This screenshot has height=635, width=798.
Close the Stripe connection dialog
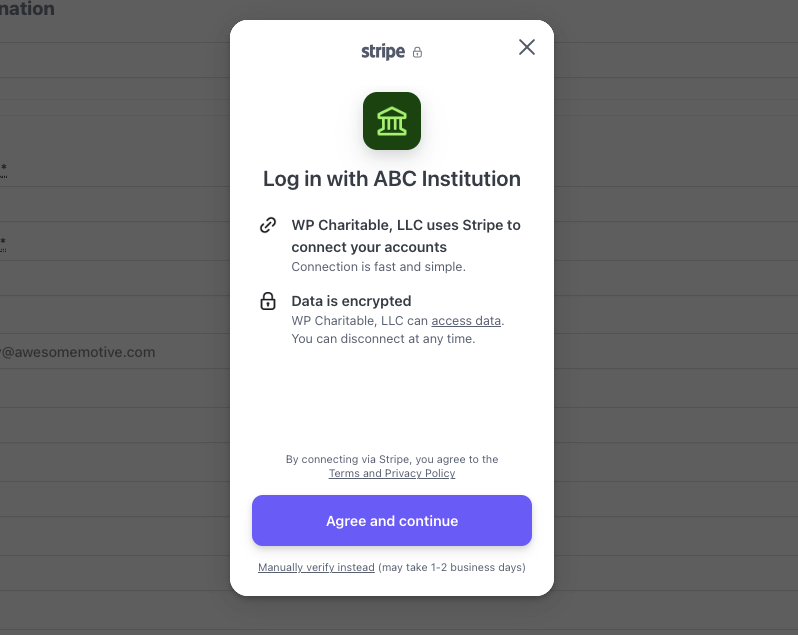point(527,47)
